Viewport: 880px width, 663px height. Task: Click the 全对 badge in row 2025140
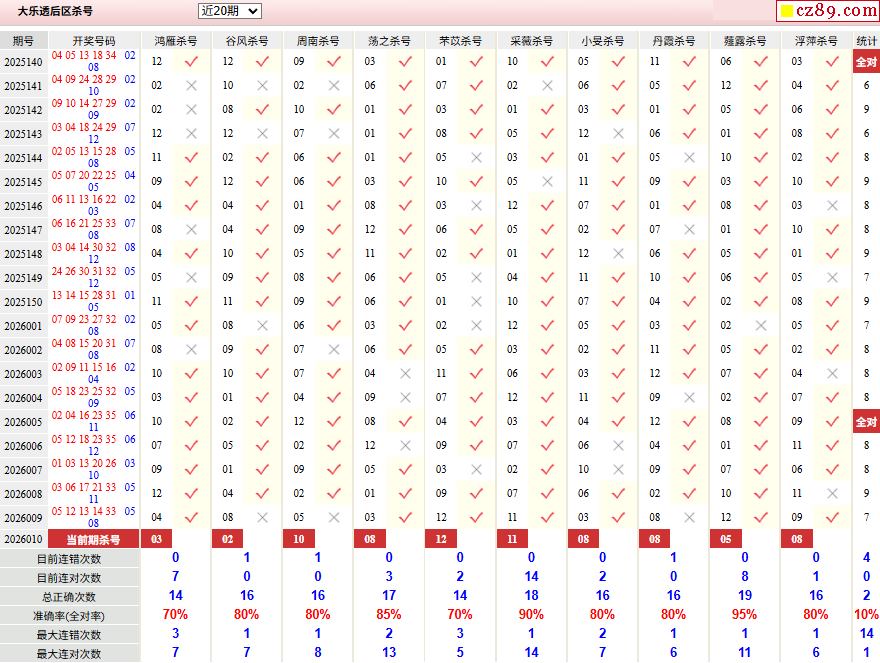[x=866, y=62]
